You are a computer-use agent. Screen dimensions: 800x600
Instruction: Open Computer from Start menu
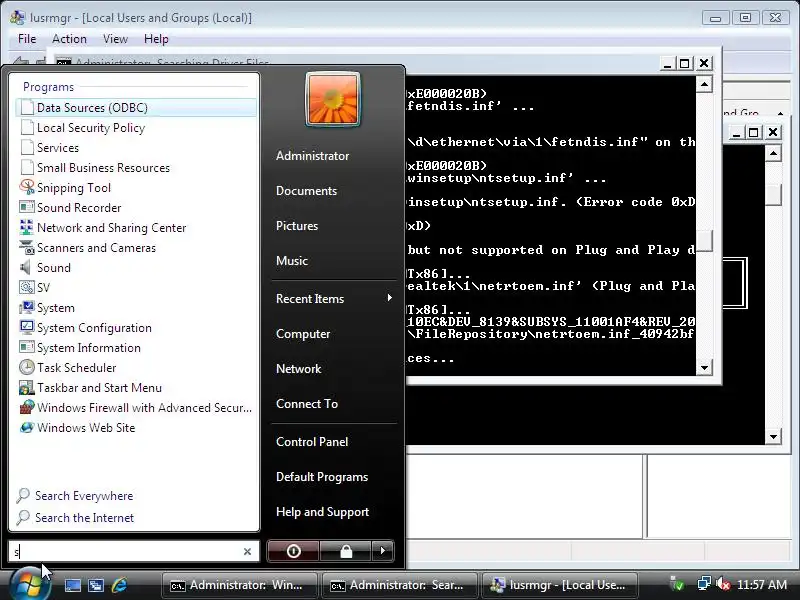tap(303, 334)
